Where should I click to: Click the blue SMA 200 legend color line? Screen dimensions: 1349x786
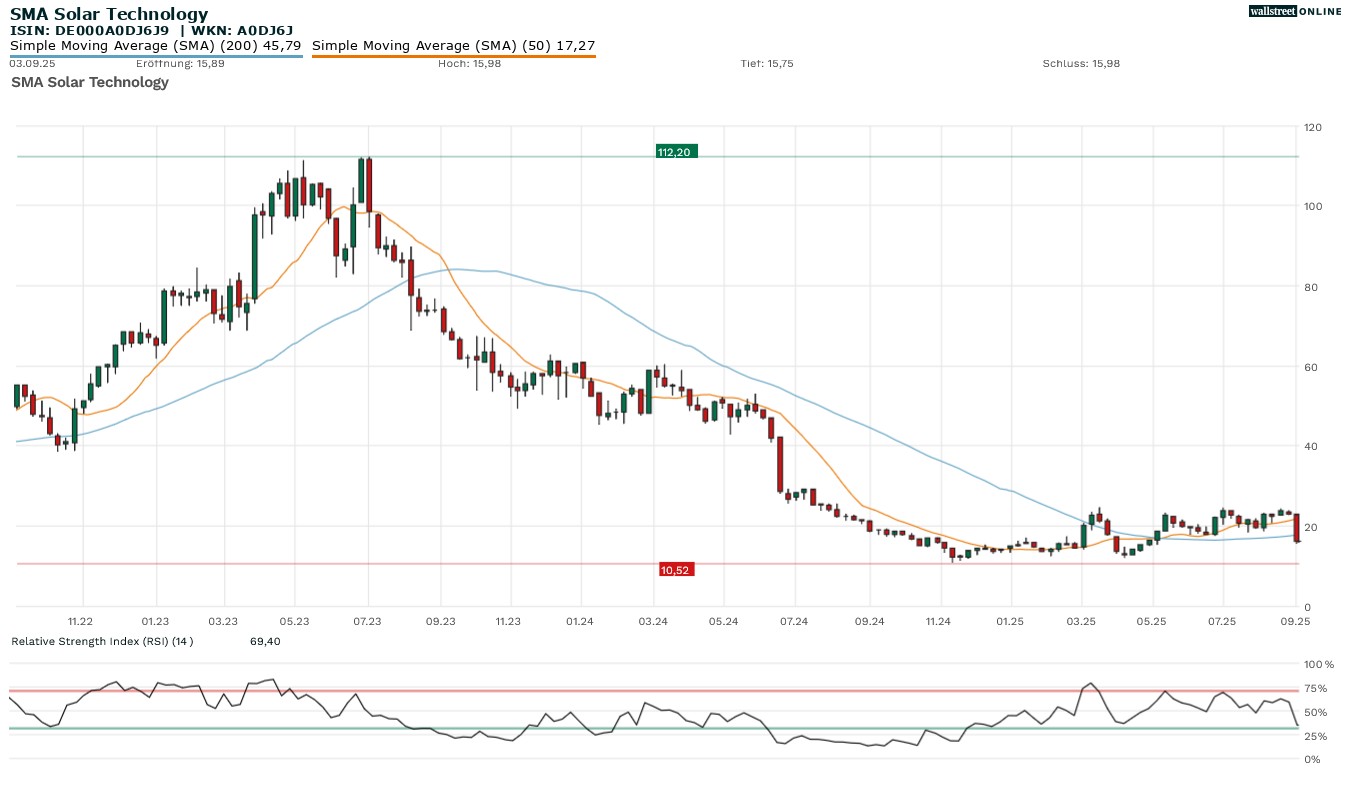[156, 56]
